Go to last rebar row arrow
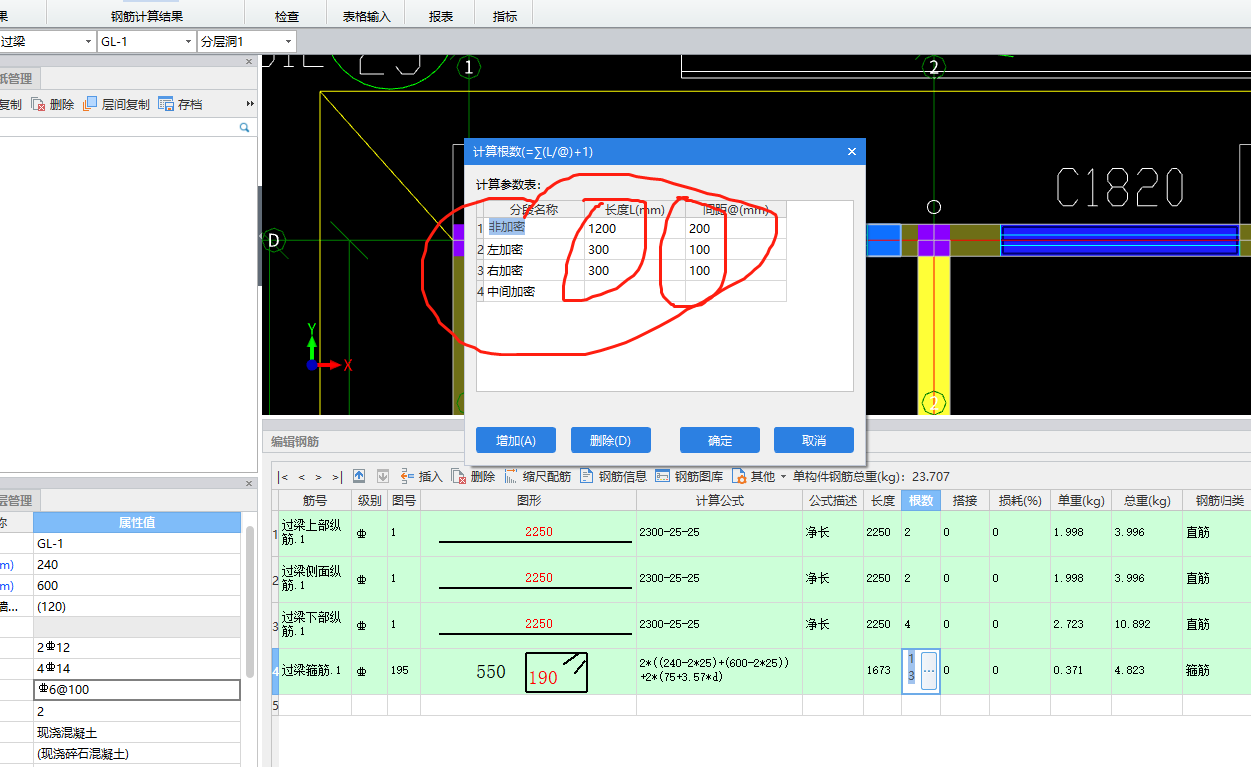1251x767 pixels. click(x=336, y=477)
